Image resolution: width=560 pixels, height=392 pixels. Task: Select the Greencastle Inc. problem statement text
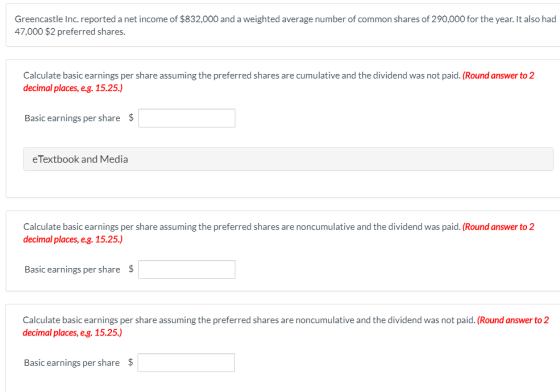285,25
